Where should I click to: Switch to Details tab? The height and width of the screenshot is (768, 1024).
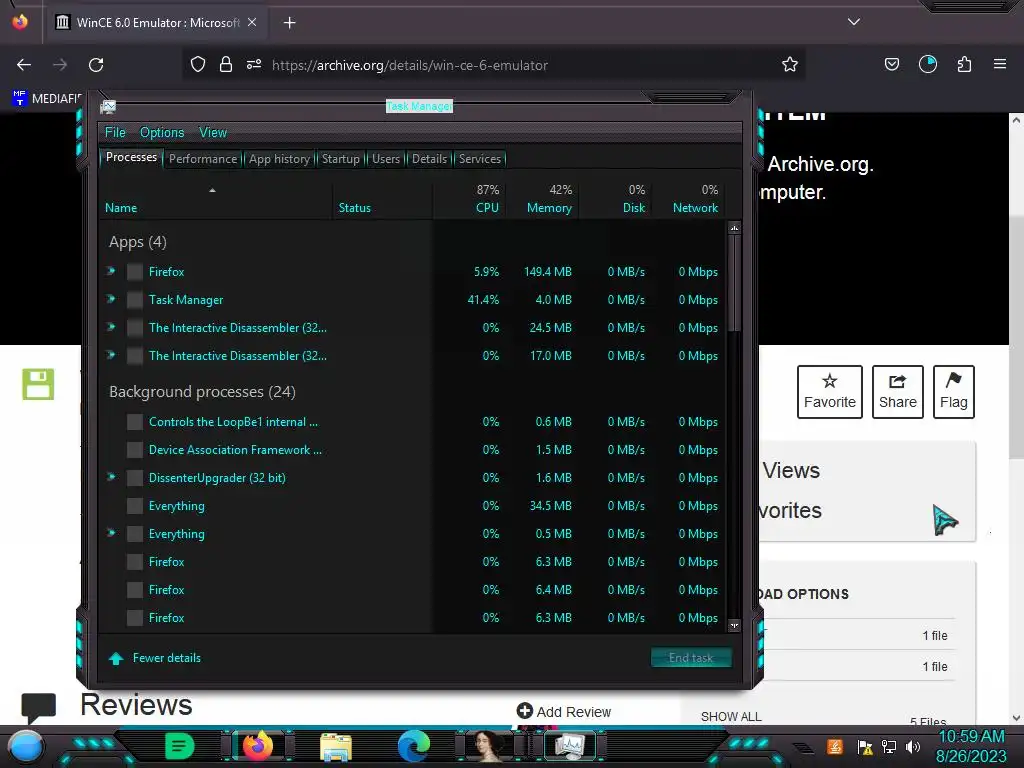point(430,159)
